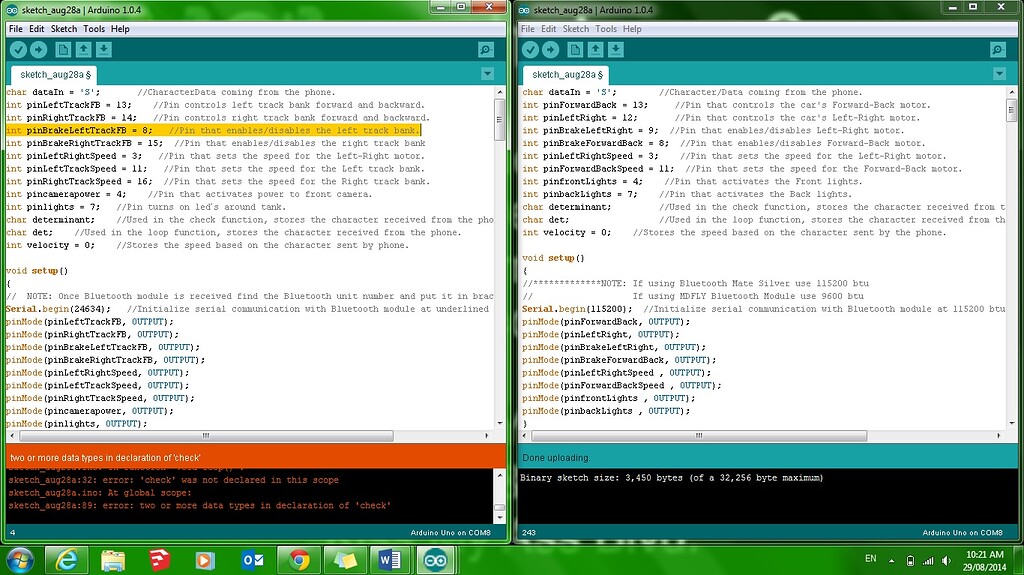Viewport: 1024px width, 575px height.
Task: Click New sketch icon in left window toolbar
Action: (62, 50)
